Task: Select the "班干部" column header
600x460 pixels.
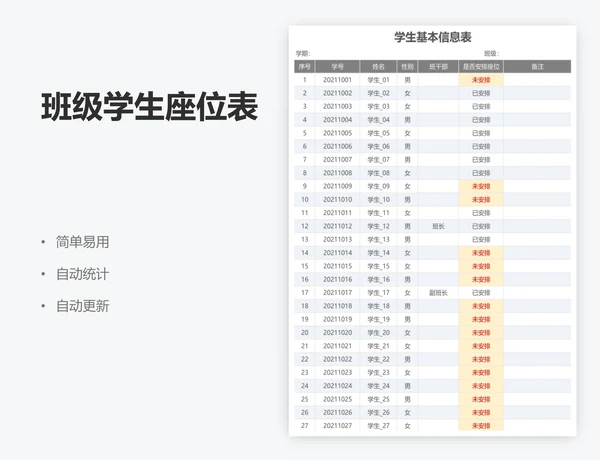Action: click(439, 67)
